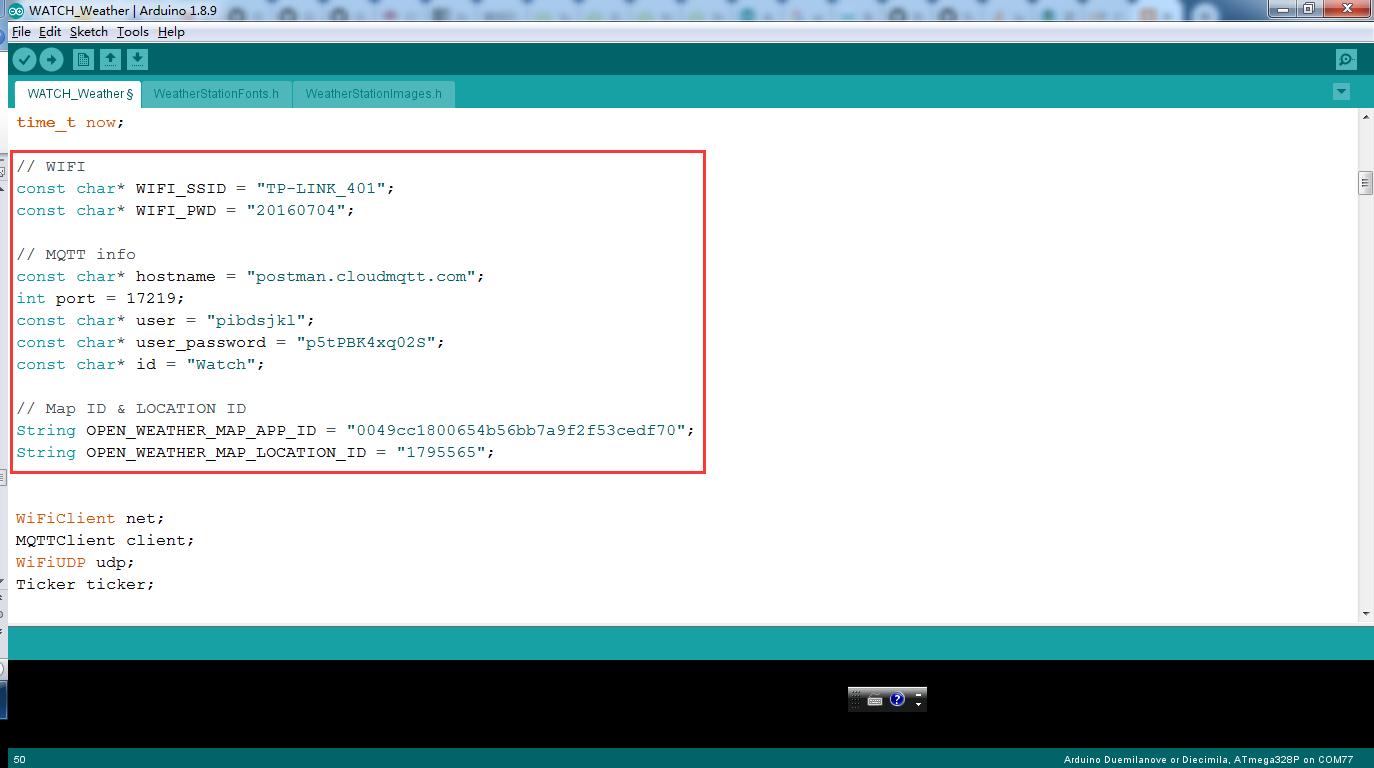The width and height of the screenshot is (1374, 768).
Task: Click the "0049cc1800654b56bb7a9f2f53cedf70" string
Action: (x=515, y=430)
